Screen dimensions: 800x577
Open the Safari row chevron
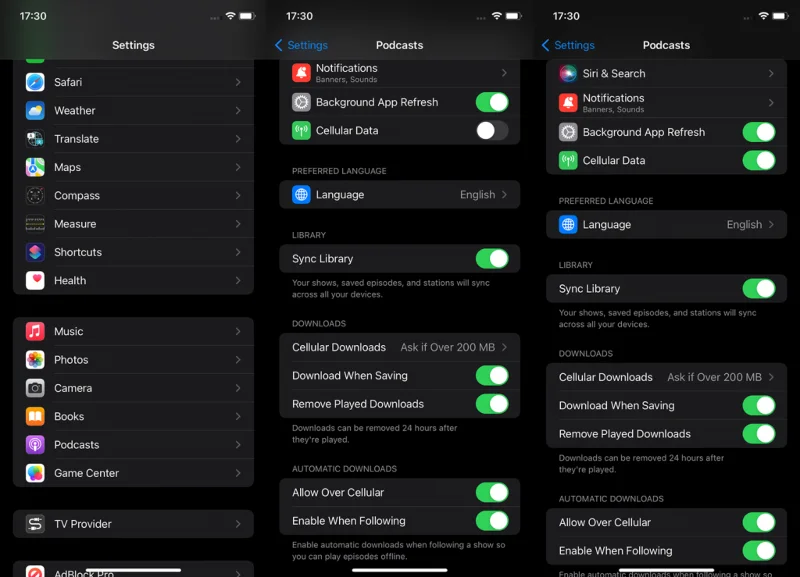click(238, 82)
